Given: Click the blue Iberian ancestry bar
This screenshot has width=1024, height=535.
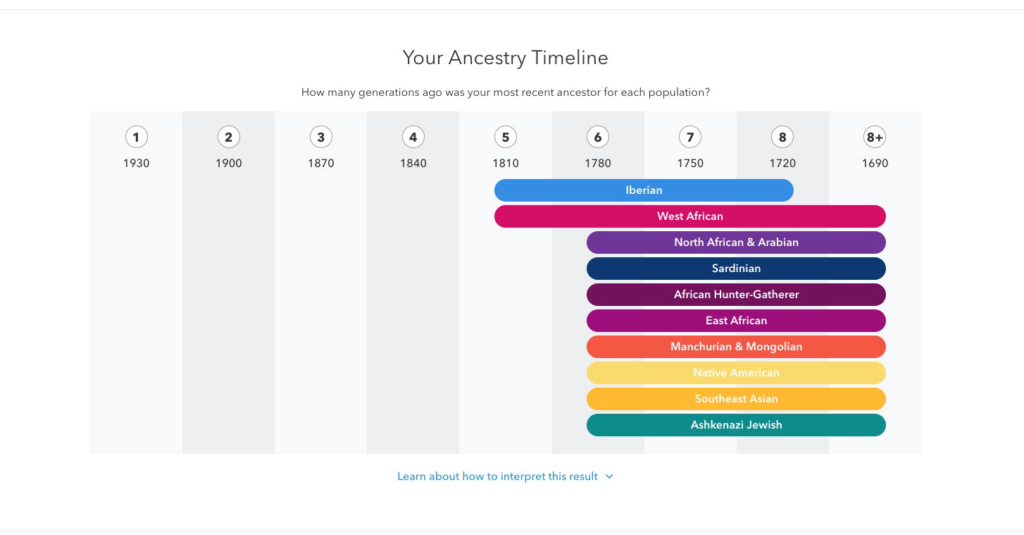Looking at the screenshot, I should coord(643,190).
